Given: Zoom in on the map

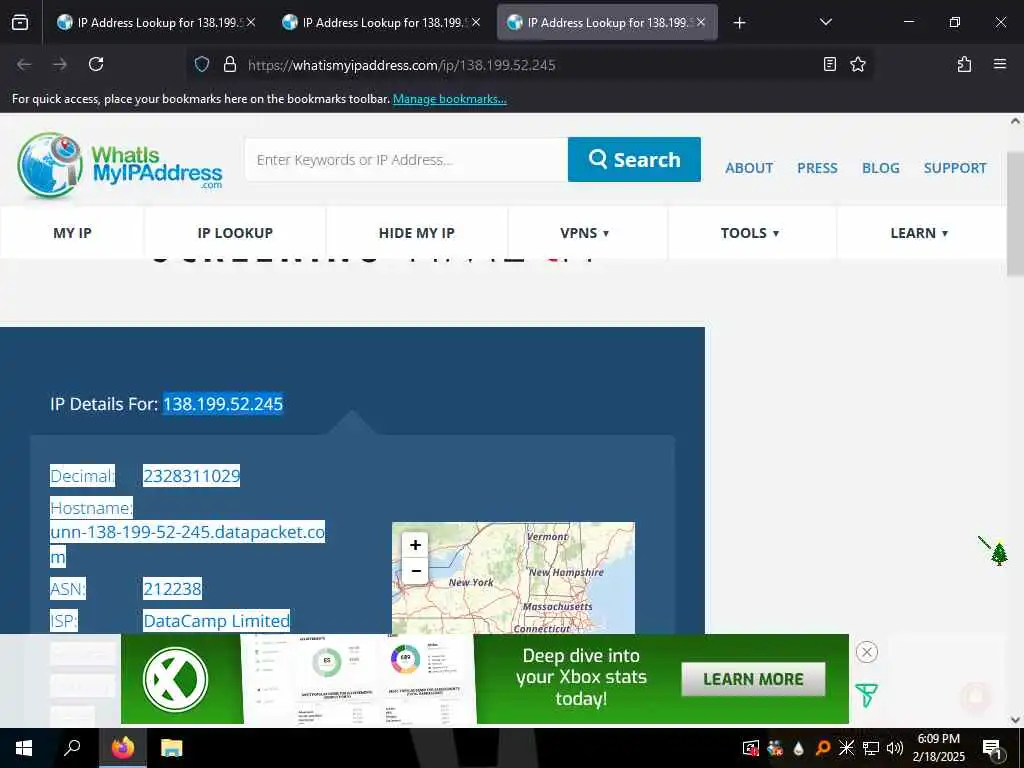Looking at the screenshot, I should point(415,545).
